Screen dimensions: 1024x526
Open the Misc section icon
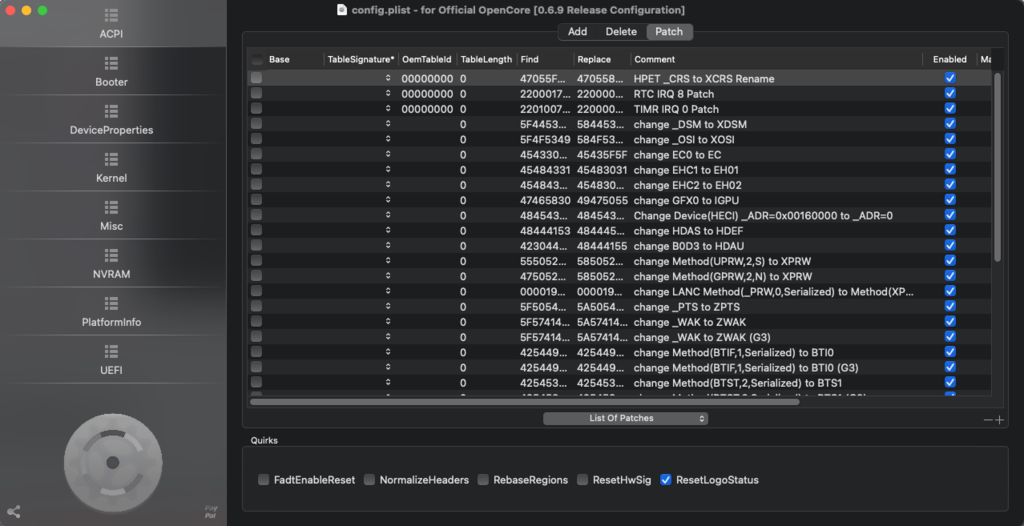click(x=111, y=207)
